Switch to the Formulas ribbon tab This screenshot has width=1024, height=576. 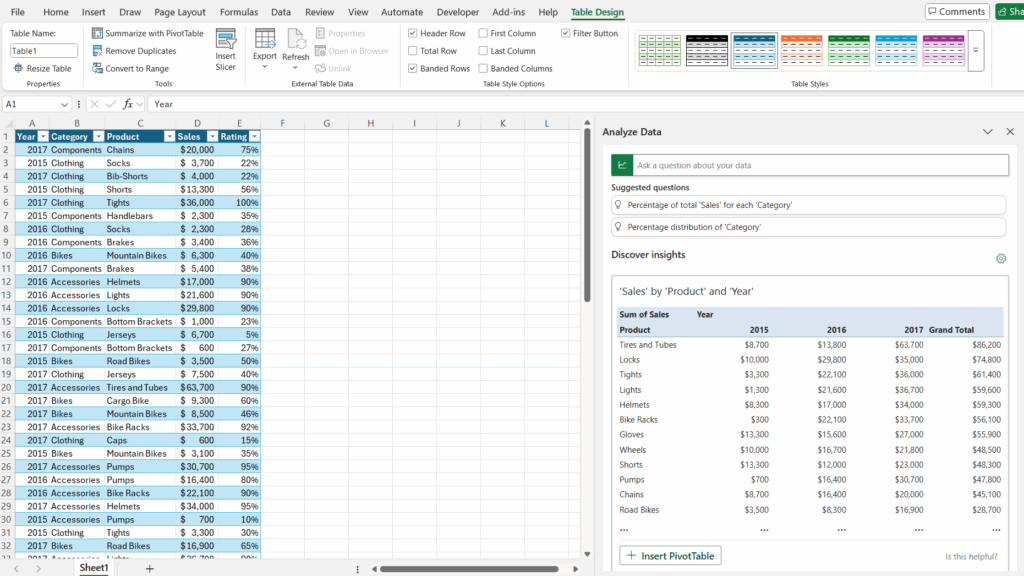pos(239,12)
